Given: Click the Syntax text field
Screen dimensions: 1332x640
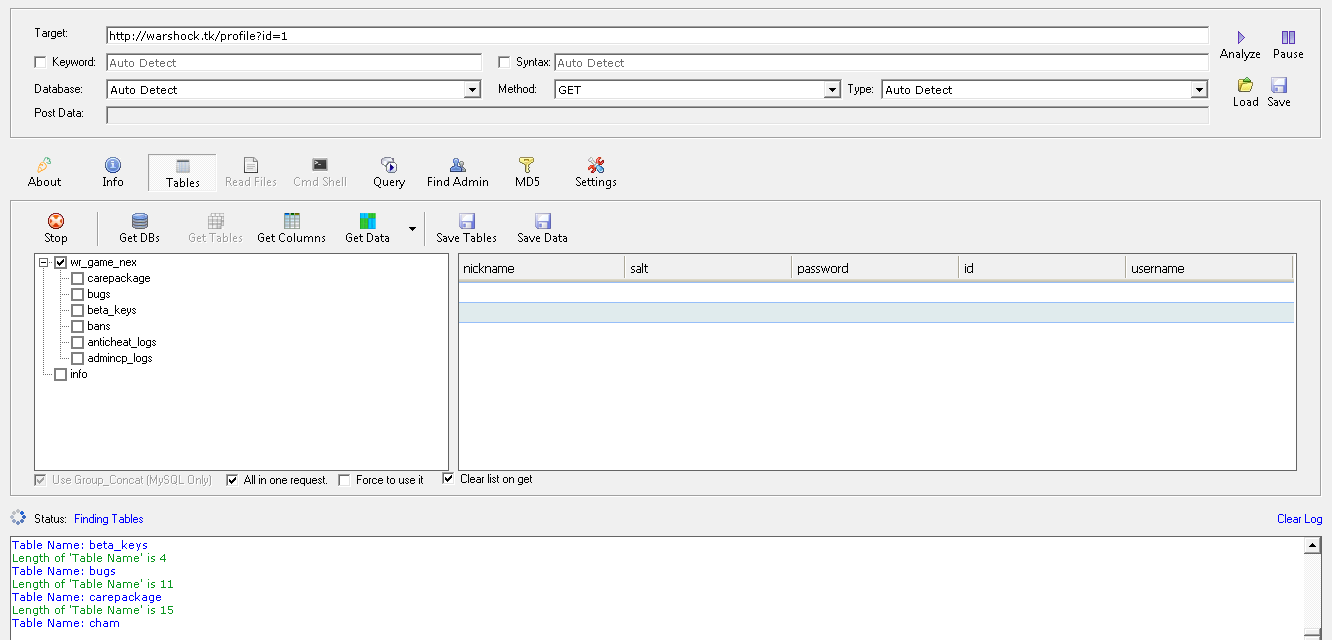Looking at the screenshot, I should click(x=881, y=62).
